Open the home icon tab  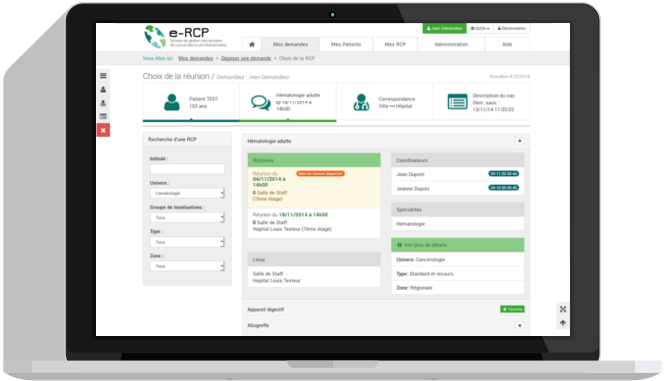tap(251, 44)
